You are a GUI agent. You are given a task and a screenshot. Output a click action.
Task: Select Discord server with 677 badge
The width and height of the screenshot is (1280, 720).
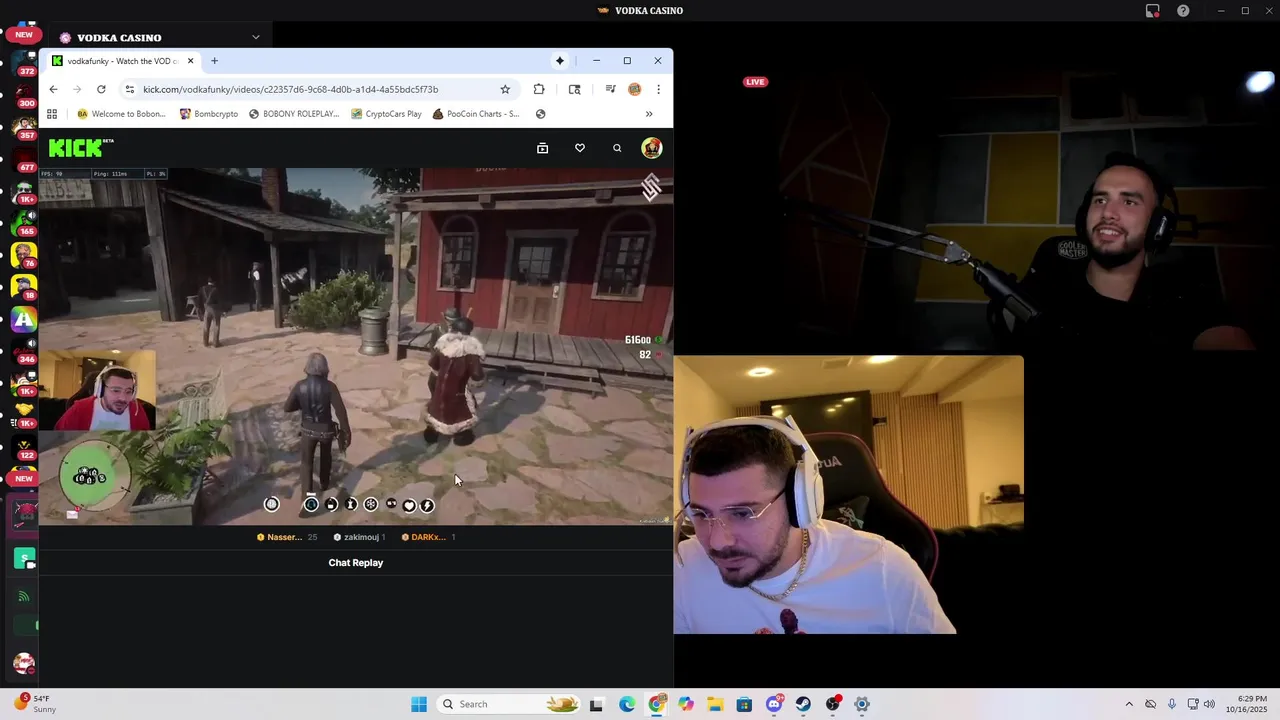[x=24, y=159]
